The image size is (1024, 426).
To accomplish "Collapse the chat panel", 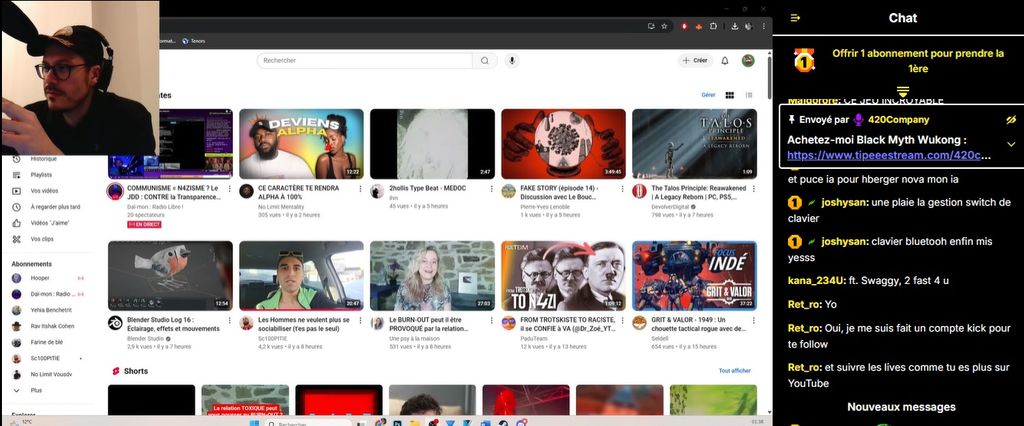I will pyautogui.click(x=795, y=18).
